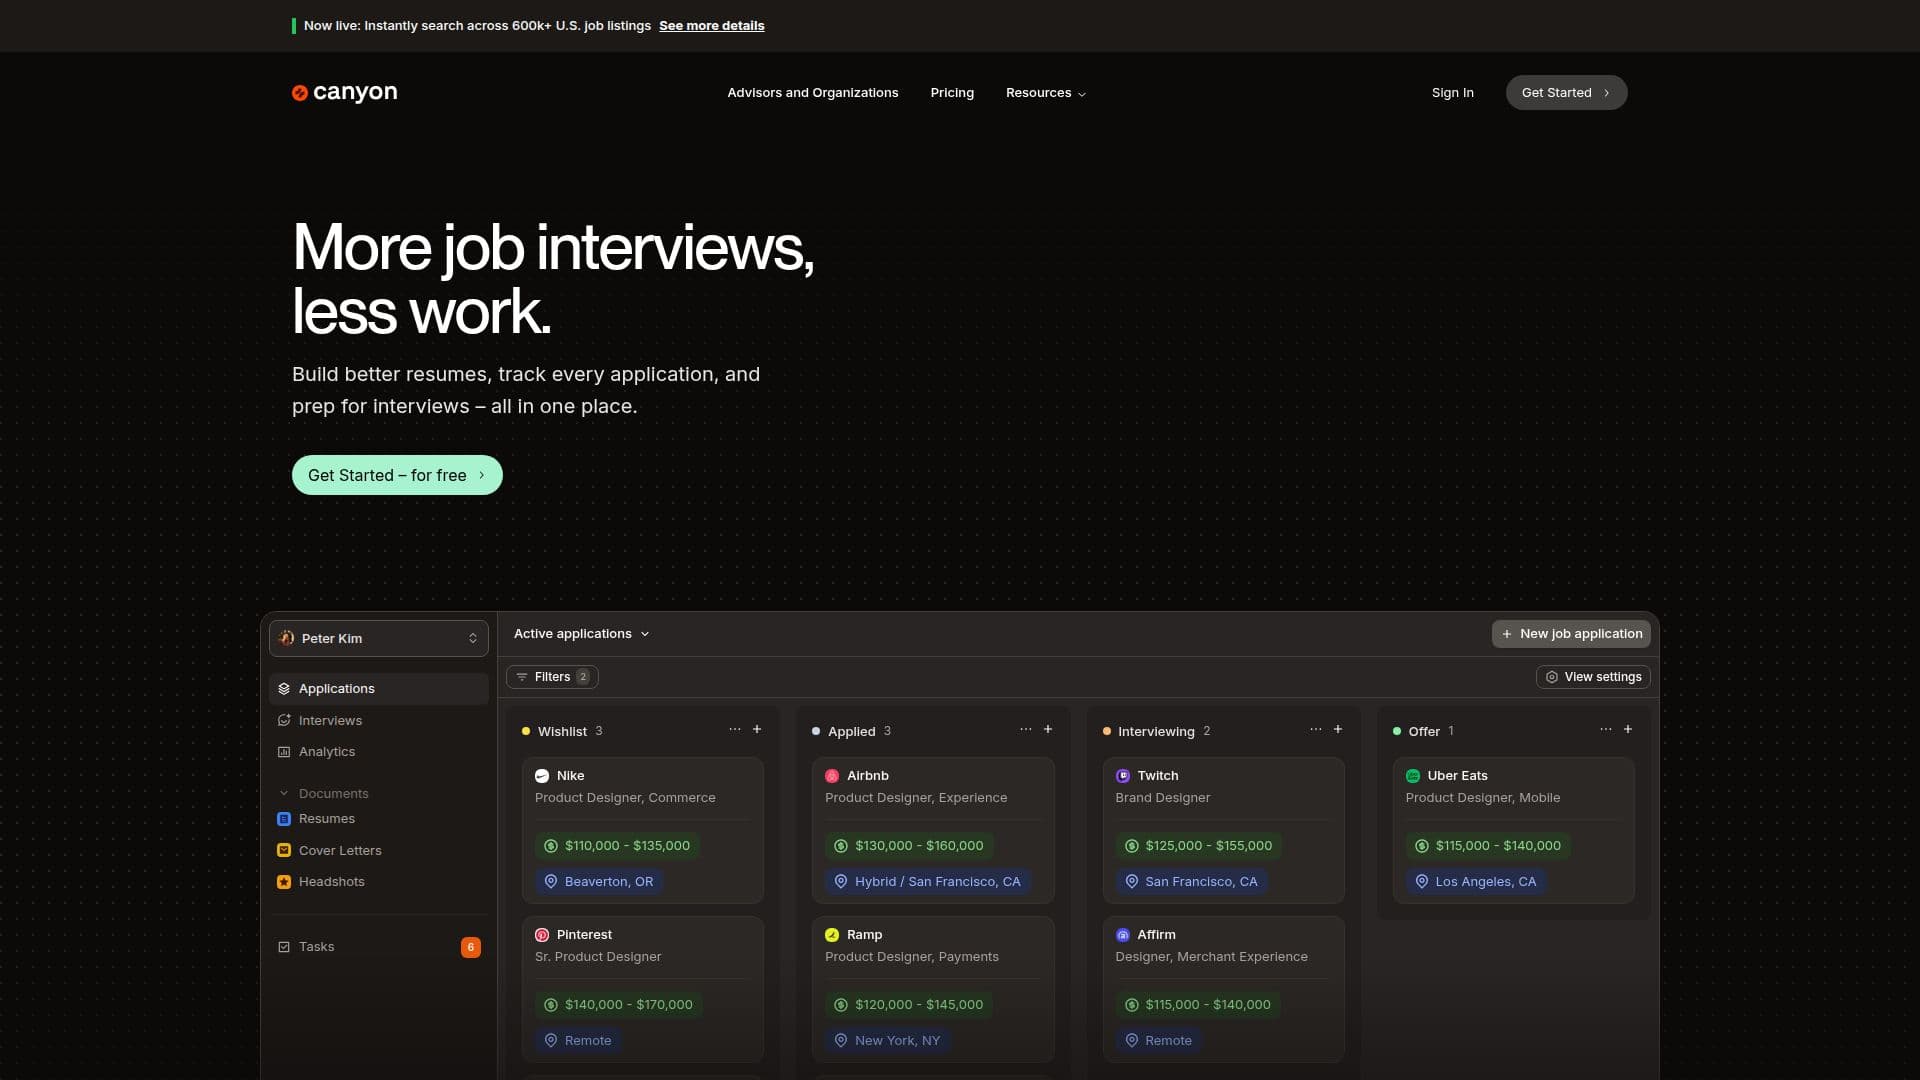Click the Twitch company logo icon
This screenshot has height=1080, width=1920.
tap(1123, 776)
